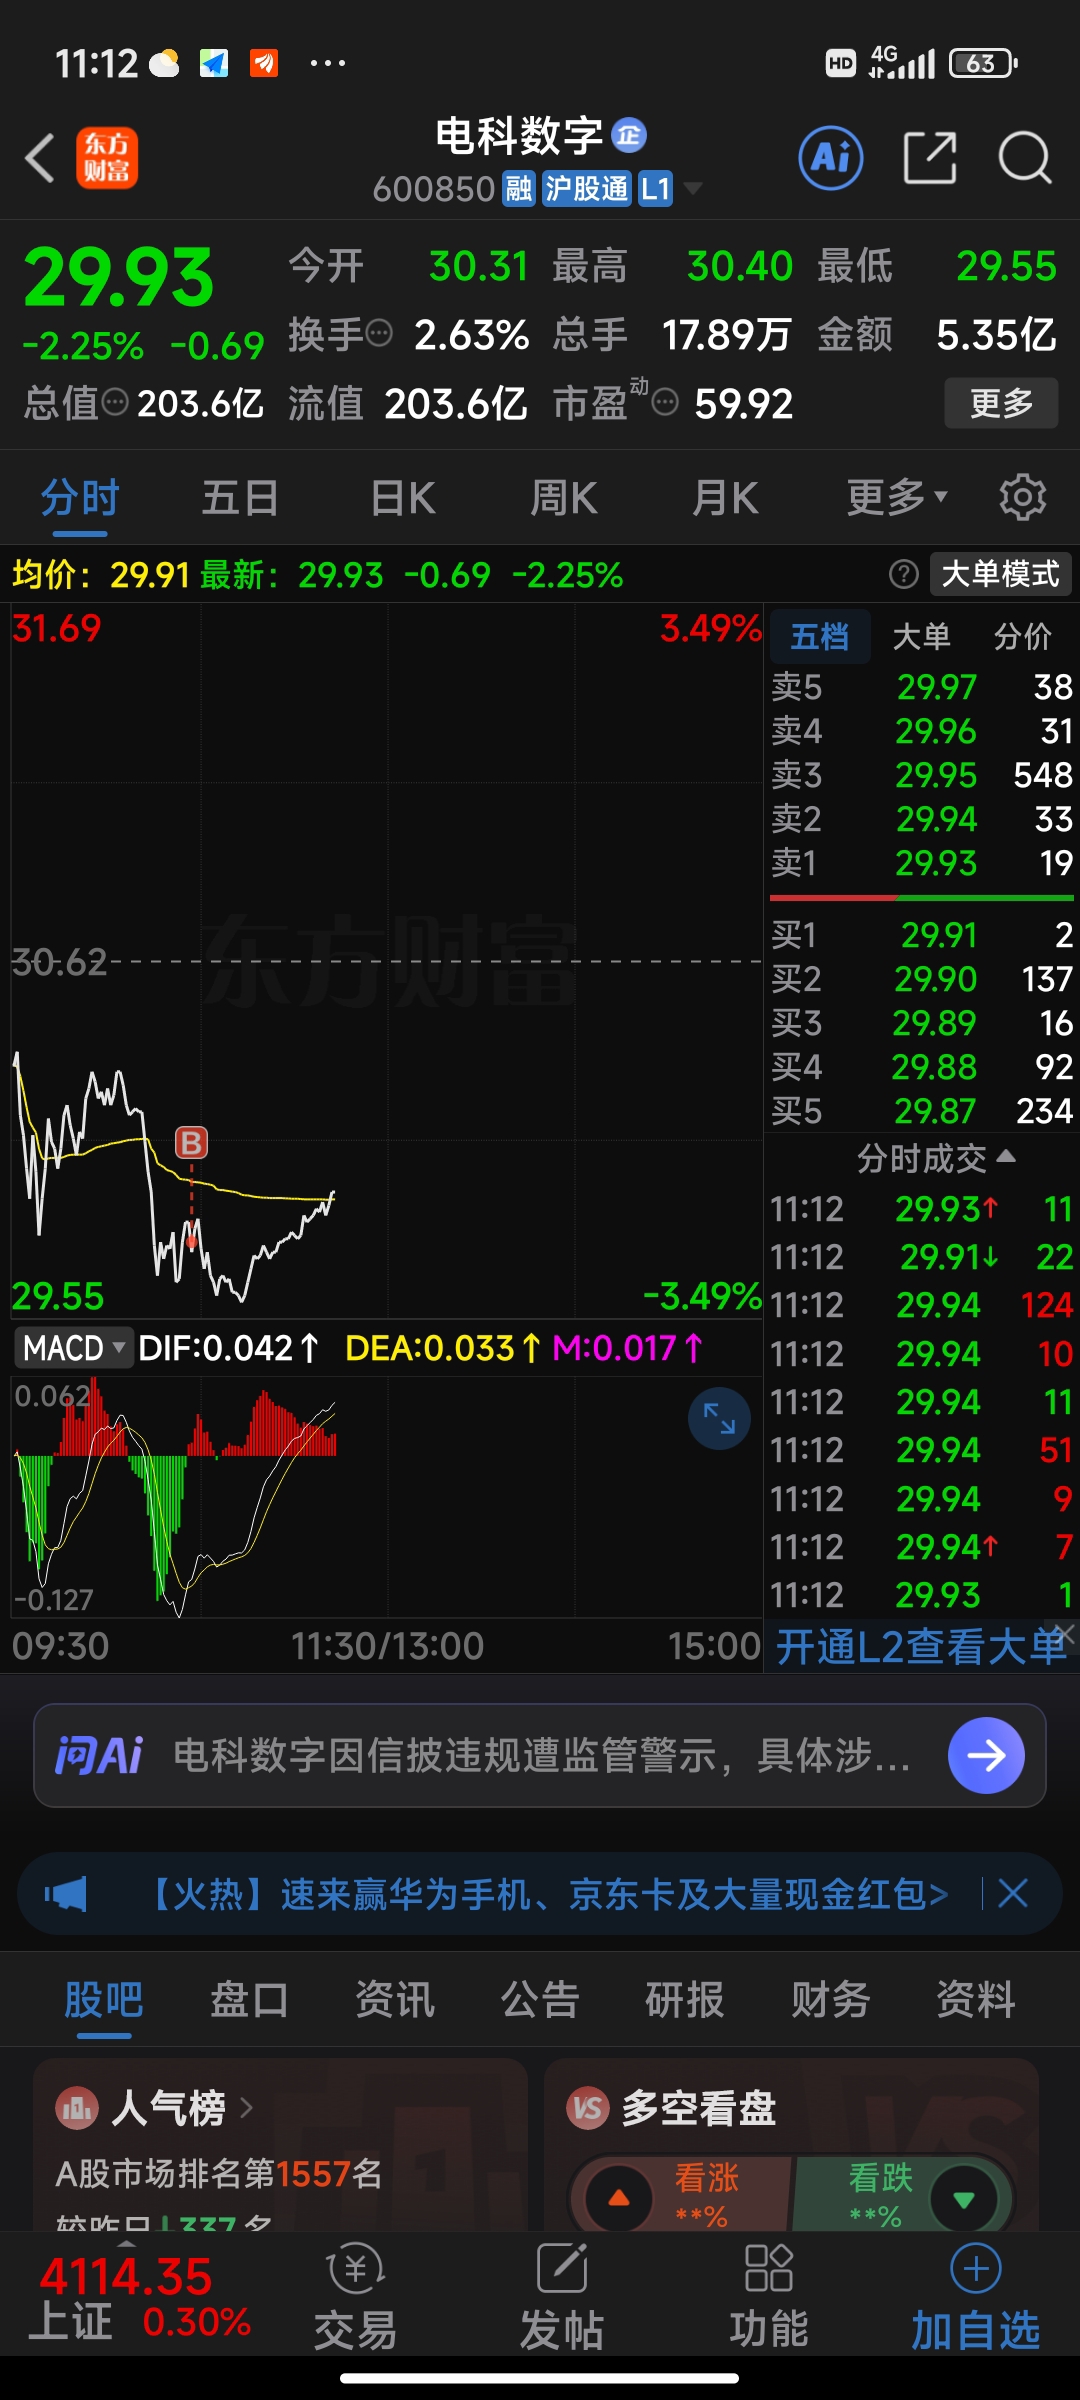Open chart settings gear icon
1080x2400 pixels.
pyautogui.click(x=1023, y=497)
